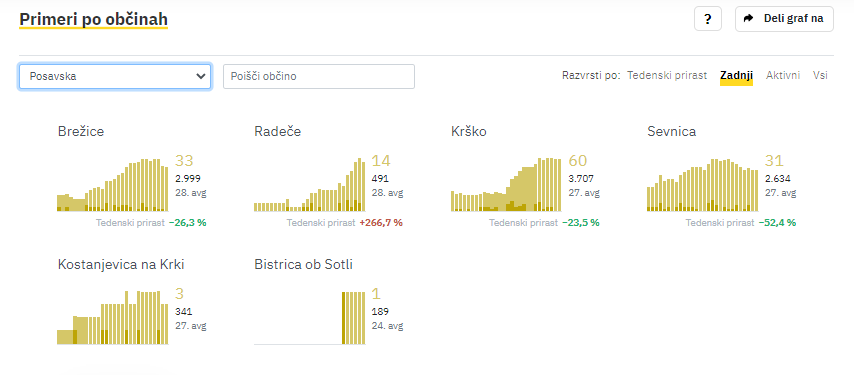Select the Zadnji sort option
The width and height of the screenshot is (854, 375).
(736, 75)
